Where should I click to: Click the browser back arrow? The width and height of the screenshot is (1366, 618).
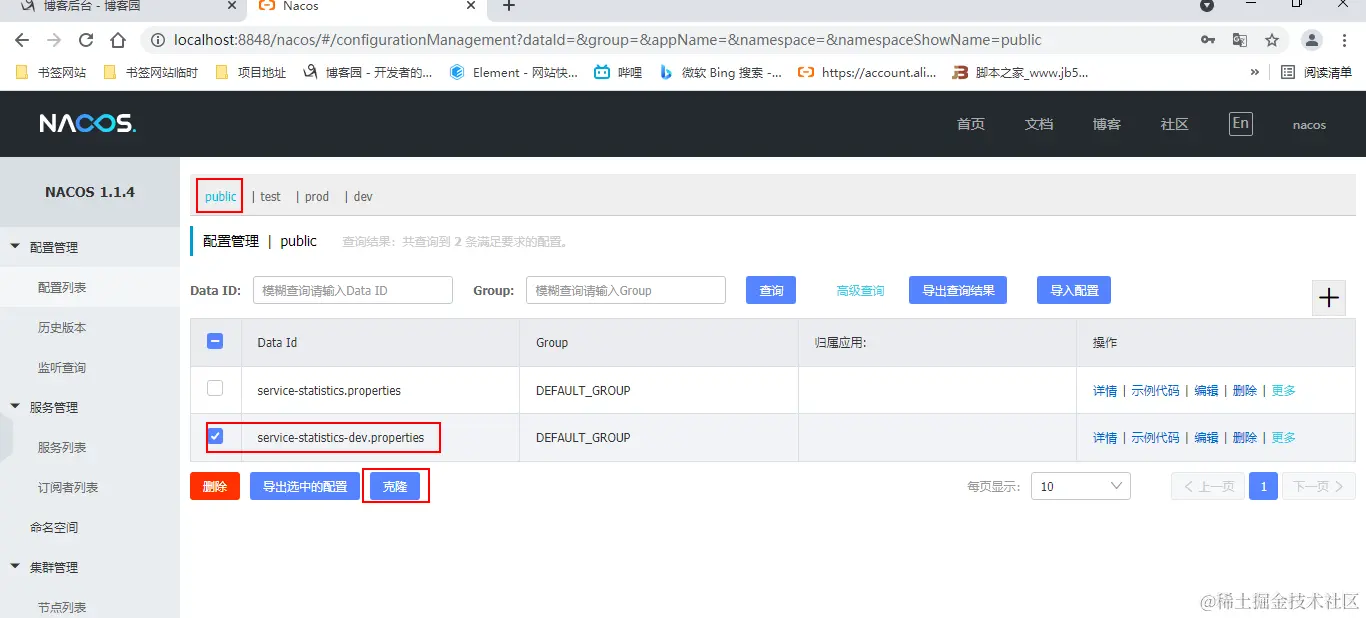pyautogui.click(x=22, y=40)
